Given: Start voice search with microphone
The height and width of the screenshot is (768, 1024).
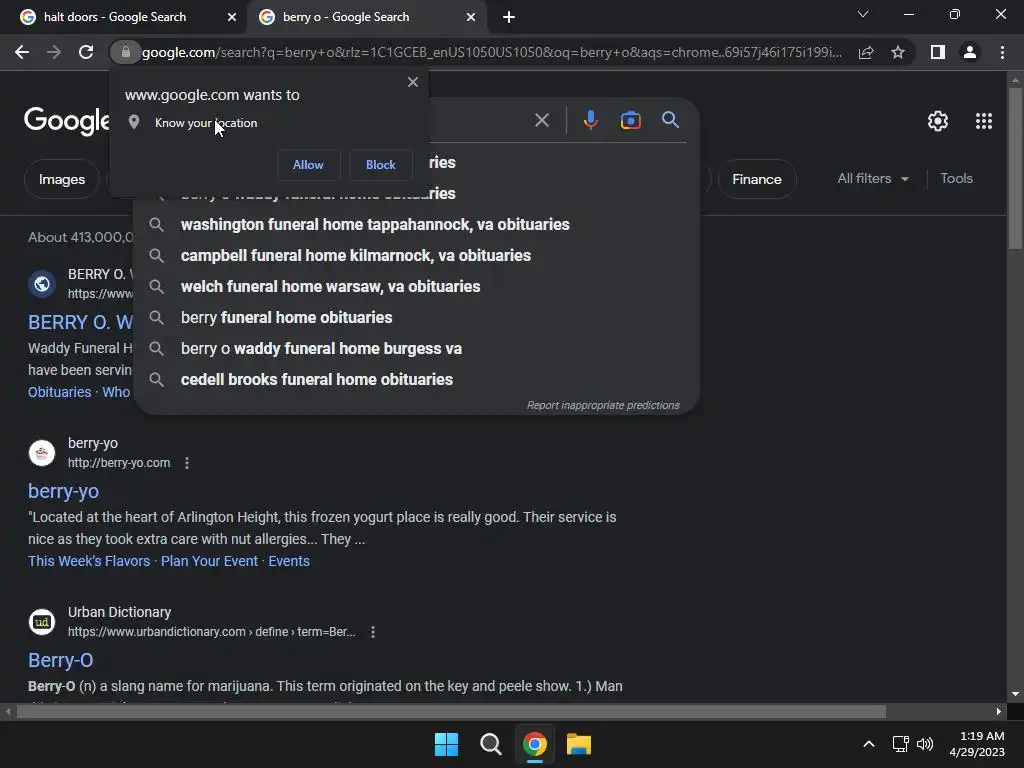Looking at the screenshot, I should pos(590,120).
